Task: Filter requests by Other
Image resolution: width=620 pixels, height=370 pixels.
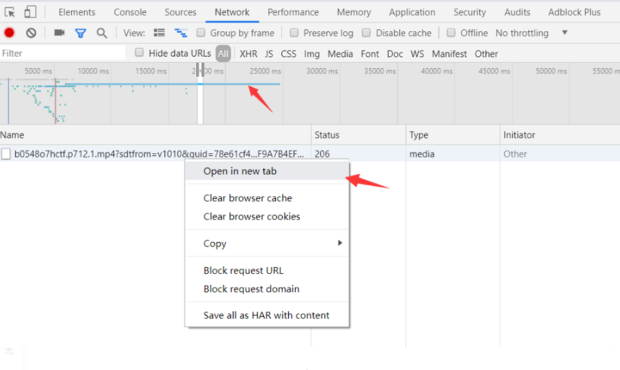Action: tap(486, 54)
